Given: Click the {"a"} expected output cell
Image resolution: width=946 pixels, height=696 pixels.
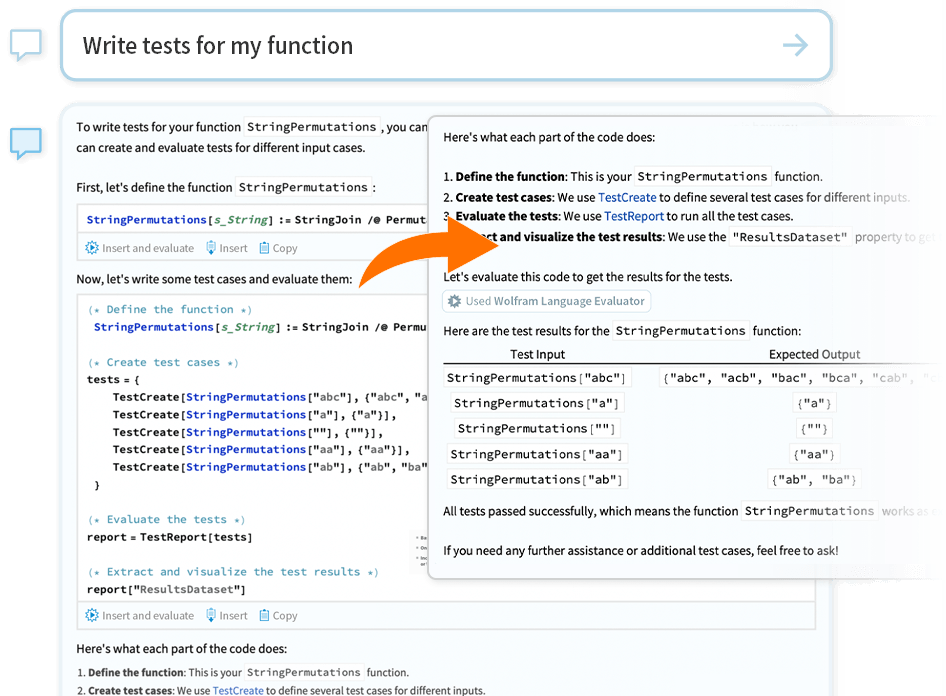Looking at the screenshot, I should pyautogui.click(x=814, y=403).
